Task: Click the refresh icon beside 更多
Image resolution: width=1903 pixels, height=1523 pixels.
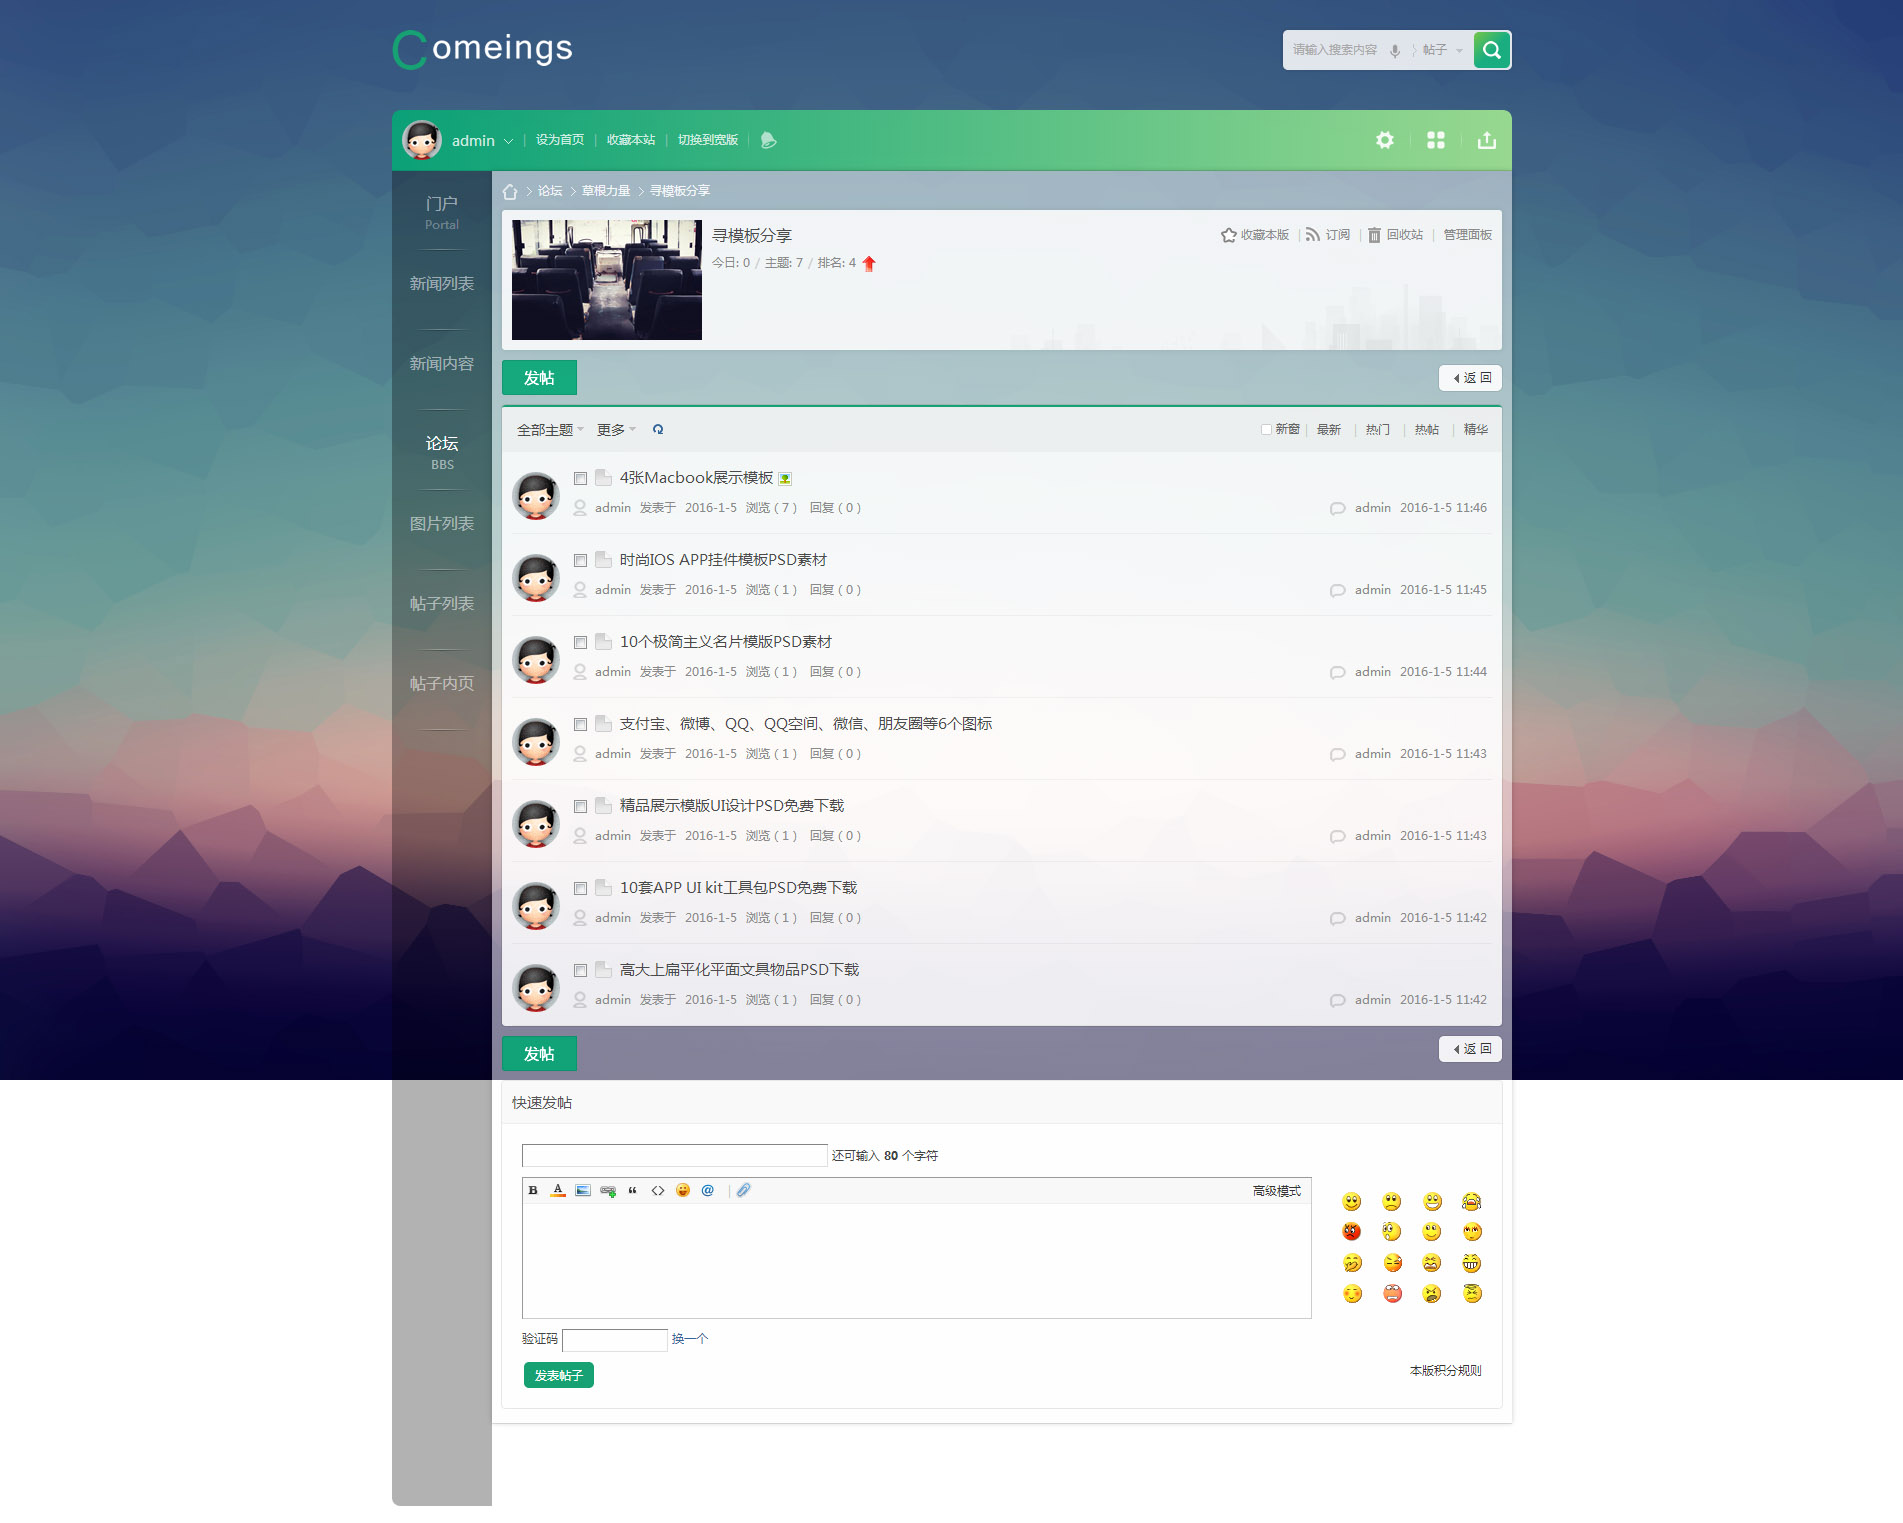Action: 658,430
